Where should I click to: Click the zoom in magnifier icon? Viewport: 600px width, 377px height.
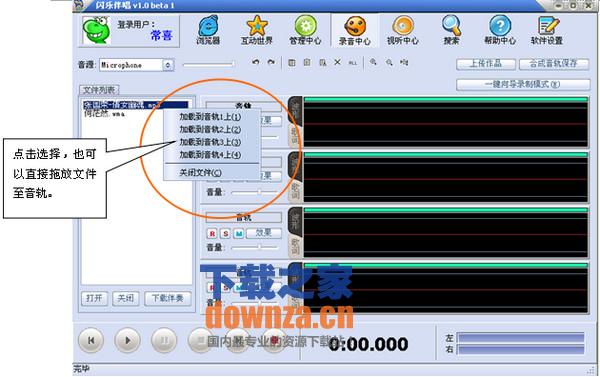373,62
